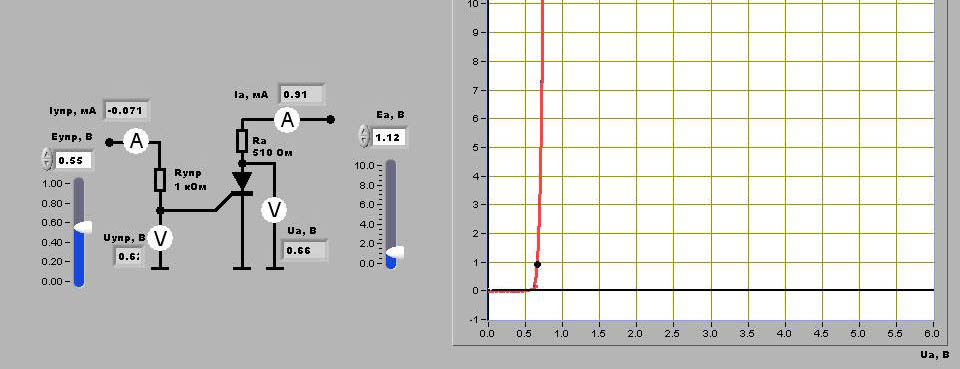The width and height of the screenshot is (960, 369).
Task: Click the Ua voltmeter V symbol
Action: pyautogui.click(x=274, y=210)
